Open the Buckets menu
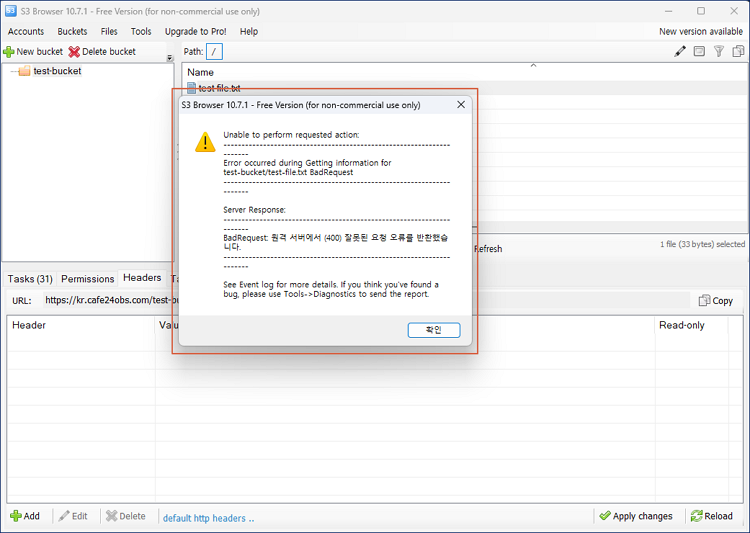The width and height of the screenshot is (750, 533). click(72, 32)
